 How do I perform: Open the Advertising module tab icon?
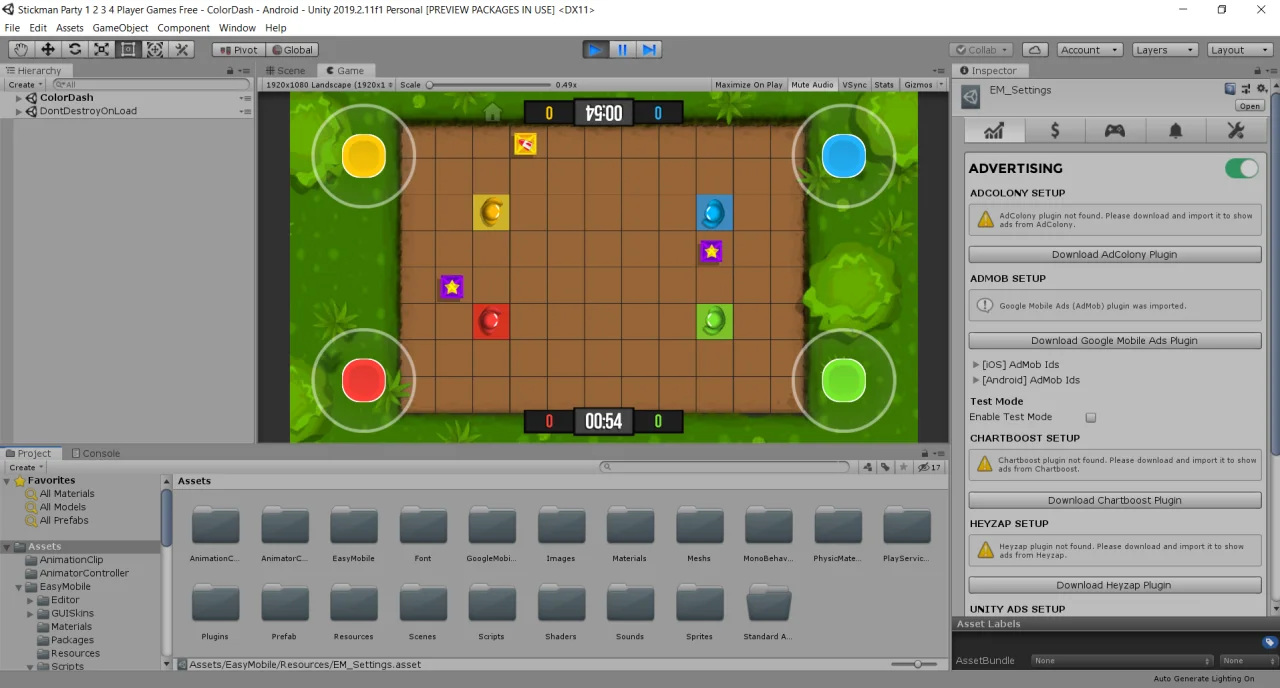994,131
